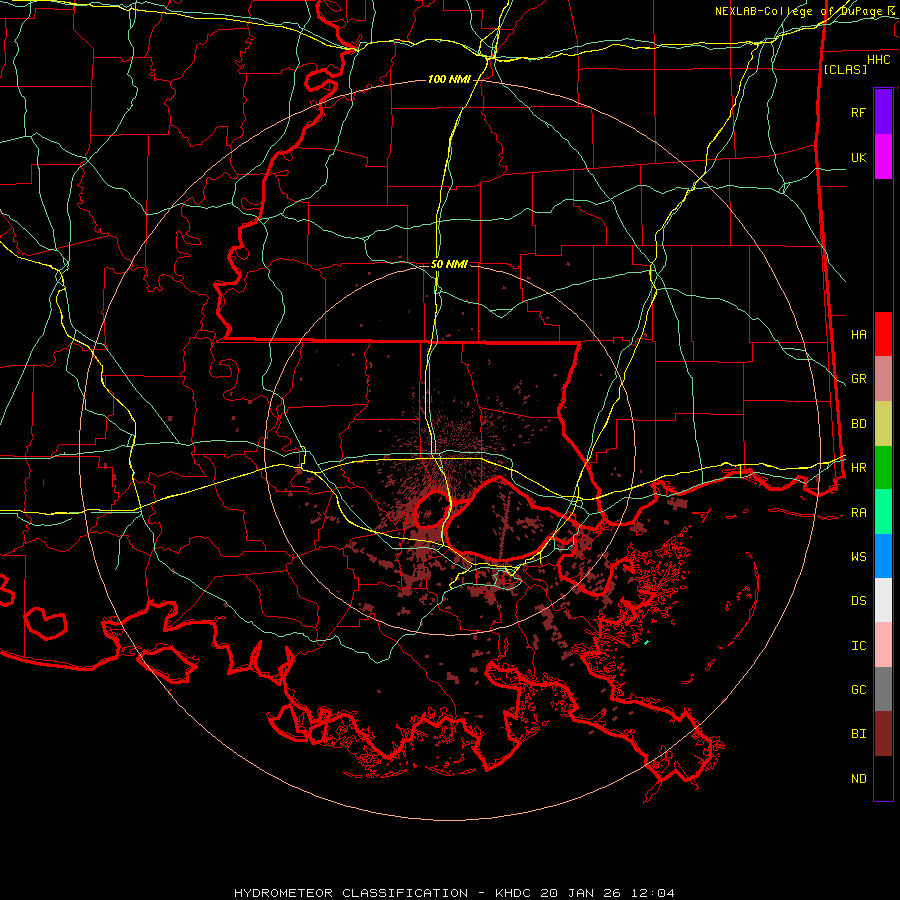Click the BD yellow legend swatch
Image resolution: width=900 pixels, height=900 pixels.
[883, 424]
